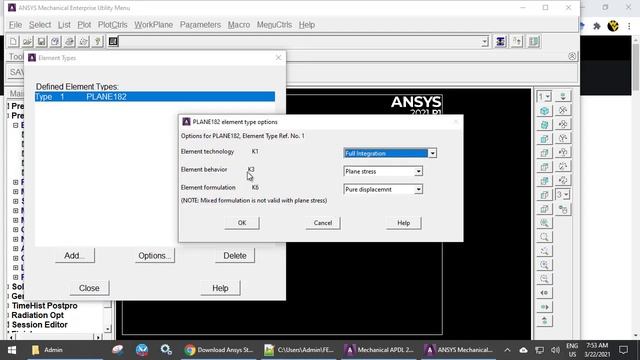Select the Type 1 PLANE182 list row

point(155,97)
